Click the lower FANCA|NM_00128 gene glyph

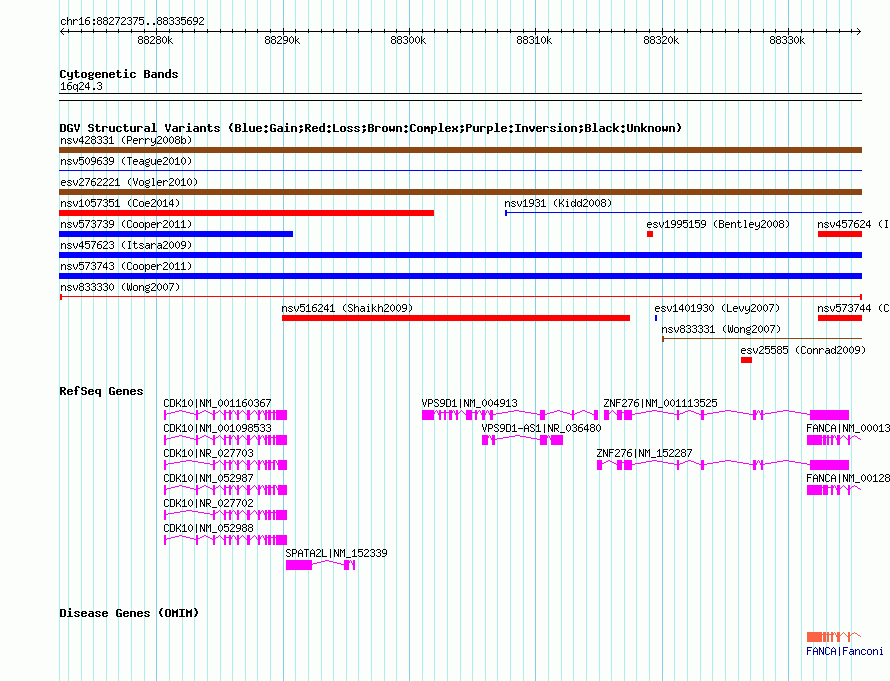point(834,490)
